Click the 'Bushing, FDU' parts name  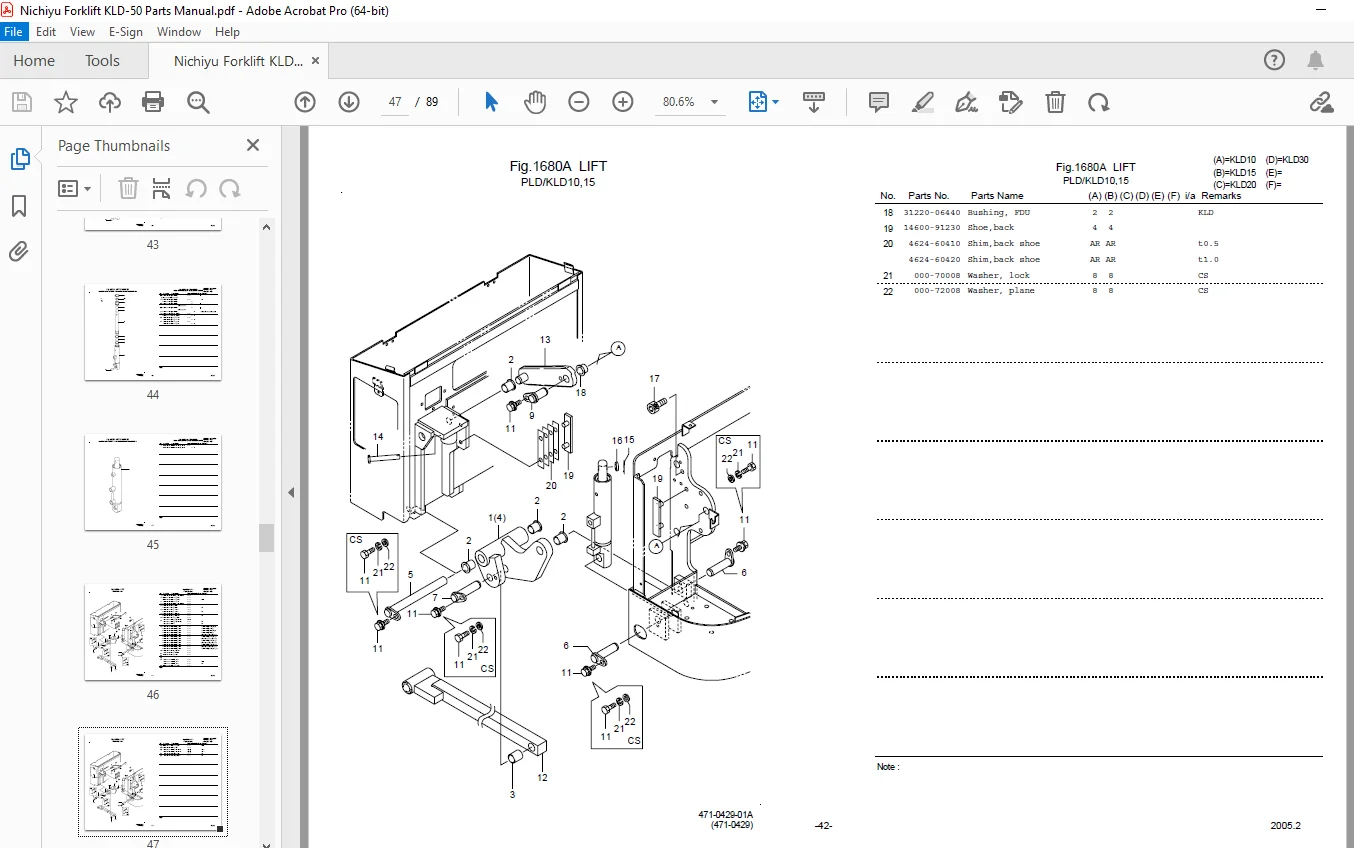pyautogui.click(x=999, y=213)
